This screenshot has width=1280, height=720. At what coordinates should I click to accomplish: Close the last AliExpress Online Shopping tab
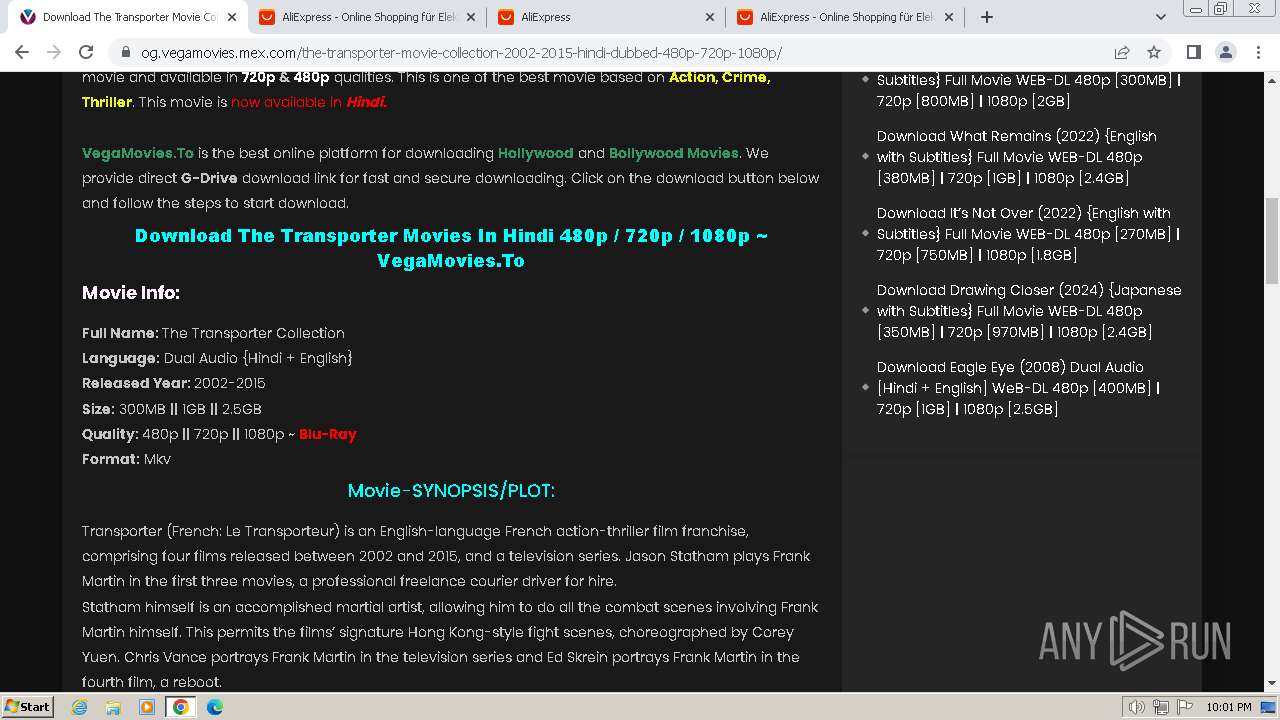[x=949, y=17]
